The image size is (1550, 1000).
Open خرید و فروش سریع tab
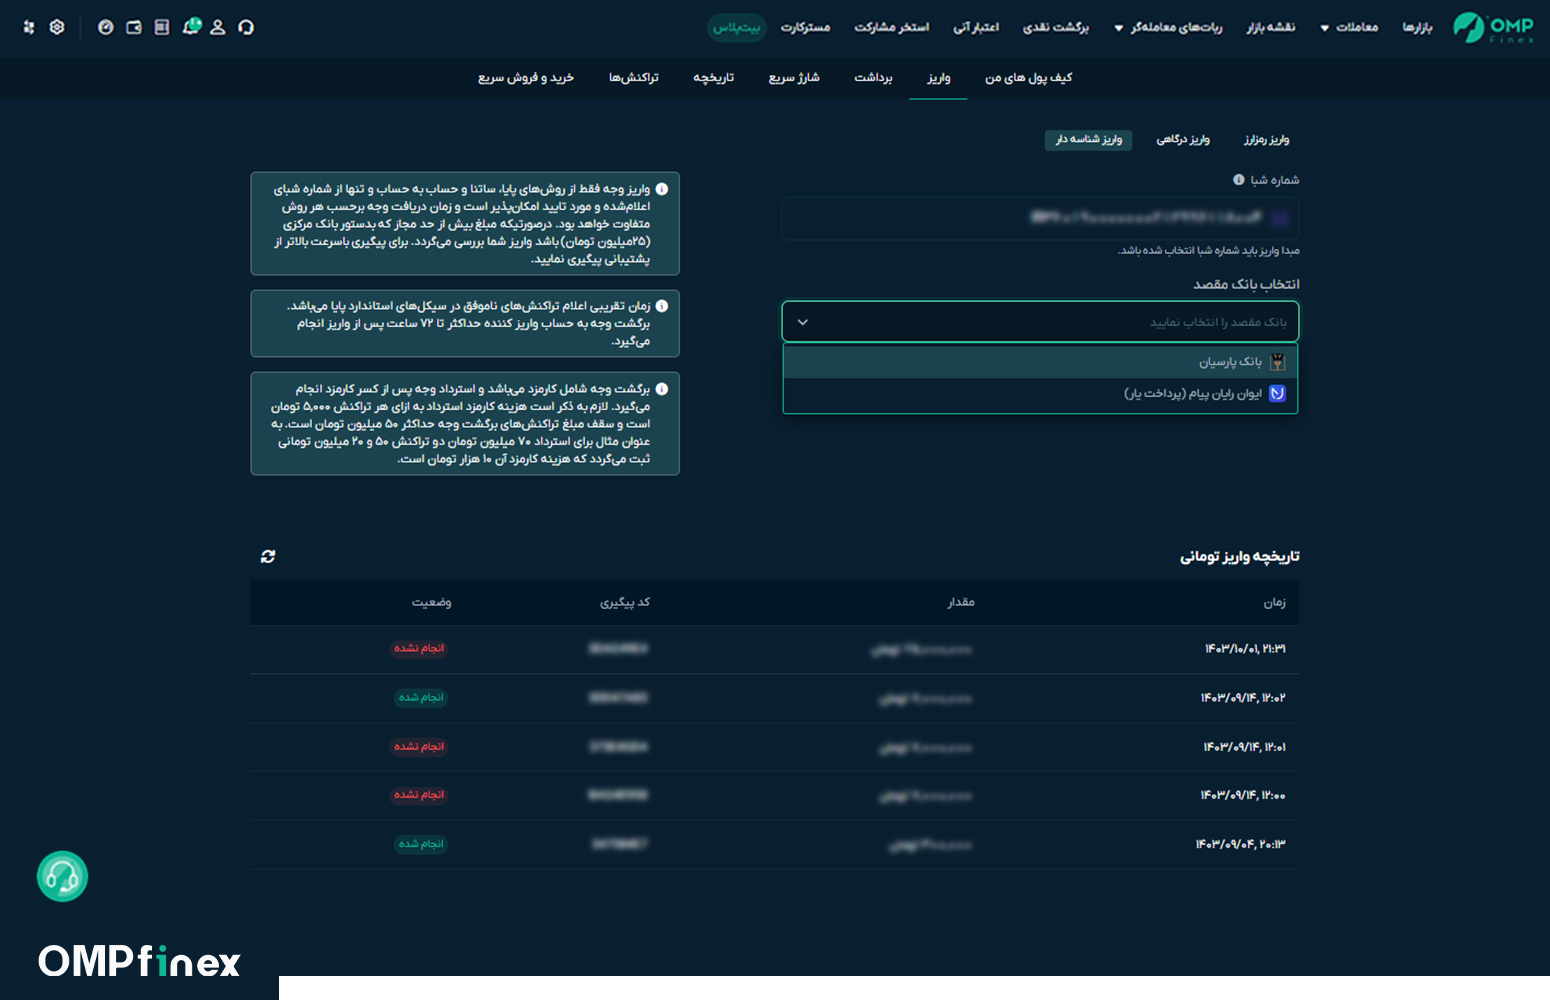[526, 77]
